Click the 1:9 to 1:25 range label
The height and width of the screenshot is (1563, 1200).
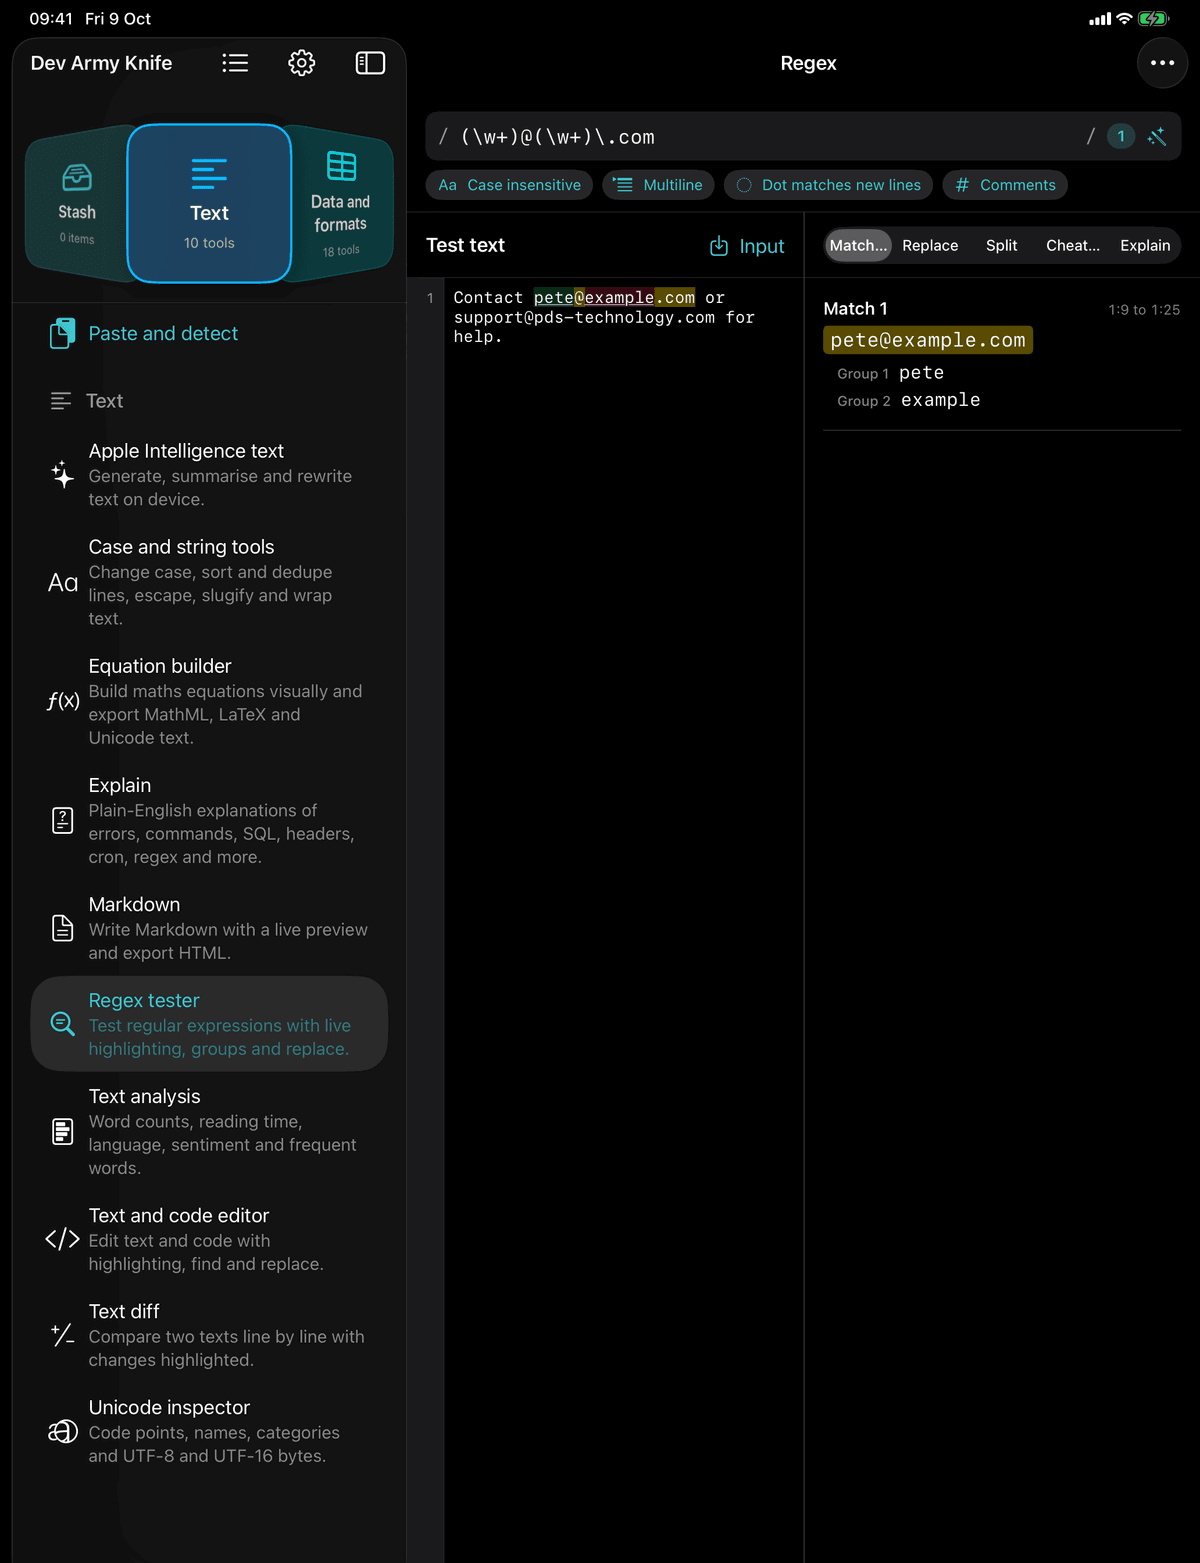click(x=1144, y=310)
